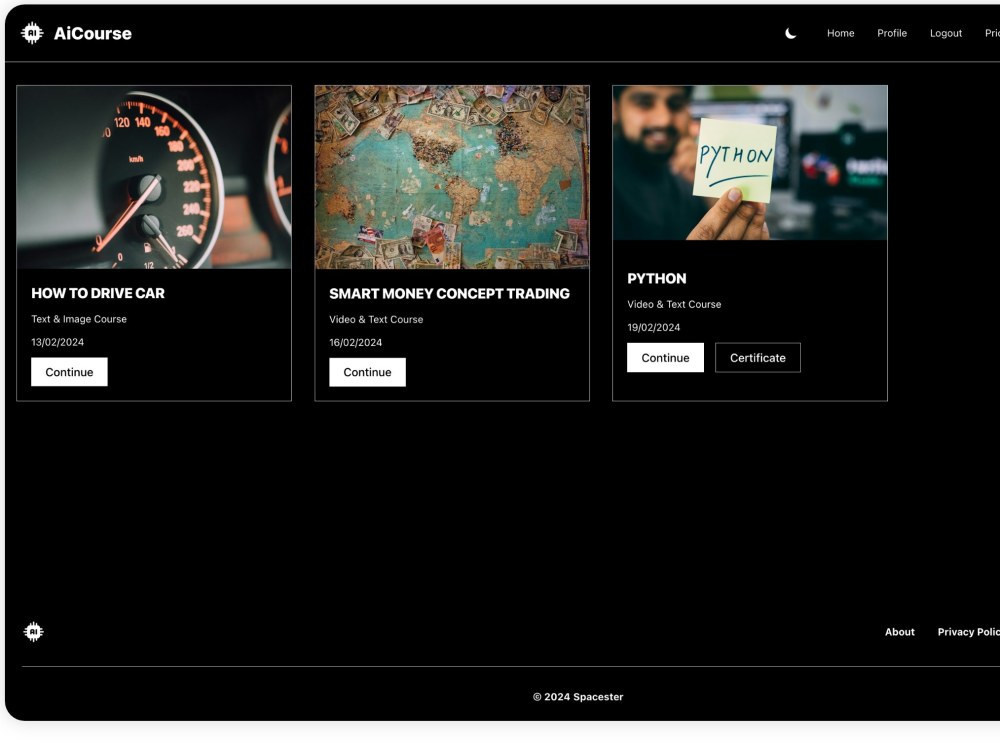This screenshot has height=750, width=1000.
Task: Click the date 16/02/2024
Action: 355,342
